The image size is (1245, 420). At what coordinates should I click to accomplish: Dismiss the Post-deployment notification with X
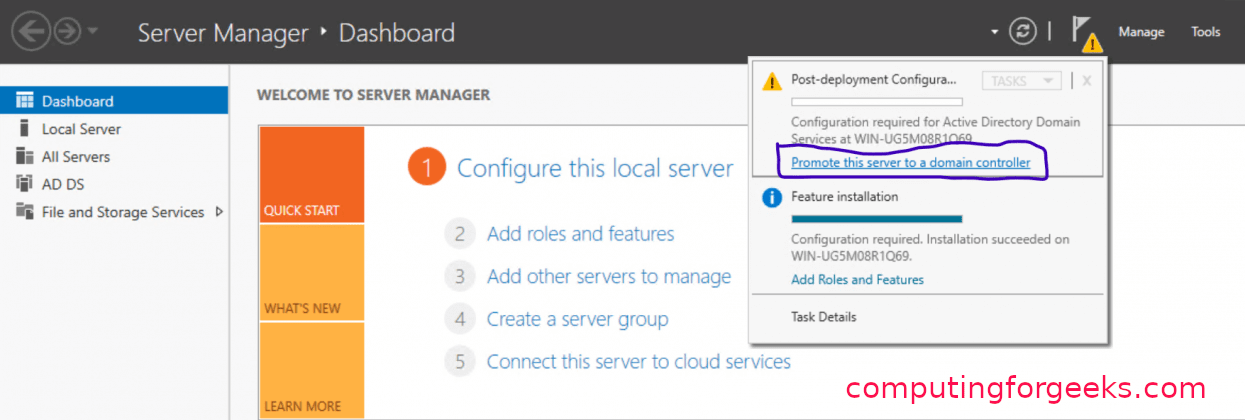[x=1087, y=81]
